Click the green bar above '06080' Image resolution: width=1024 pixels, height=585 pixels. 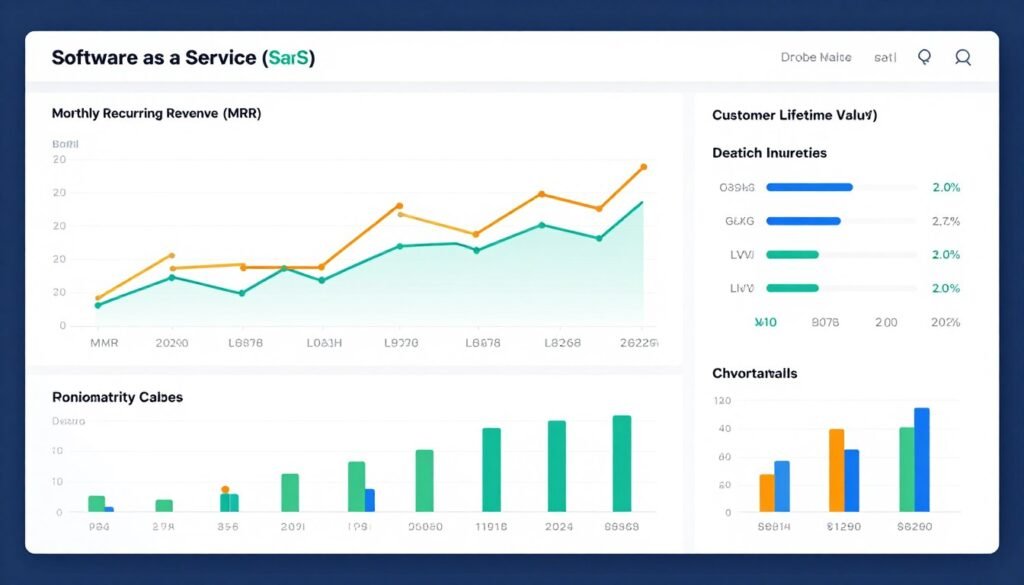click(424, 481)
